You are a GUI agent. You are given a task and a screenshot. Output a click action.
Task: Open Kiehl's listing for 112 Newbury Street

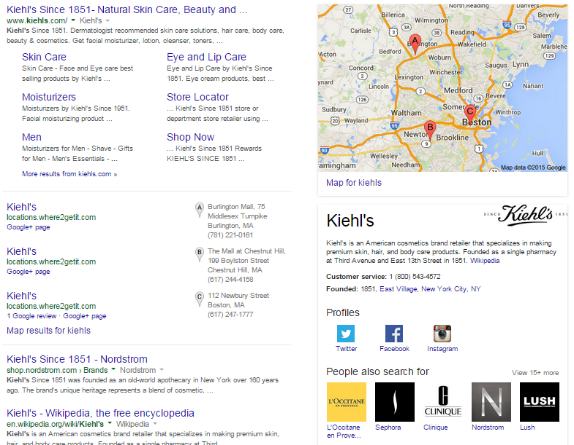tap(22, 296)
